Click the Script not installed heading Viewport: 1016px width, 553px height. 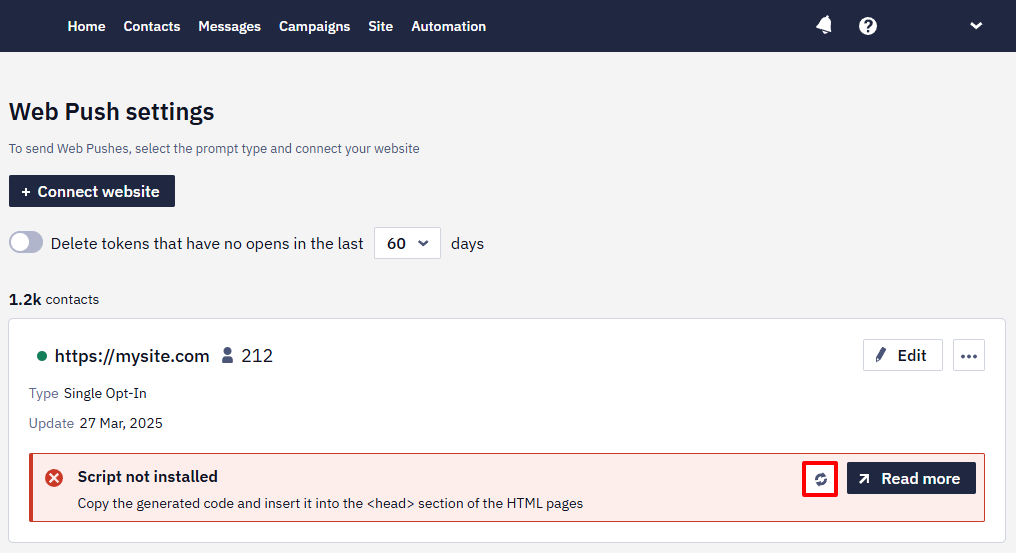148,477
